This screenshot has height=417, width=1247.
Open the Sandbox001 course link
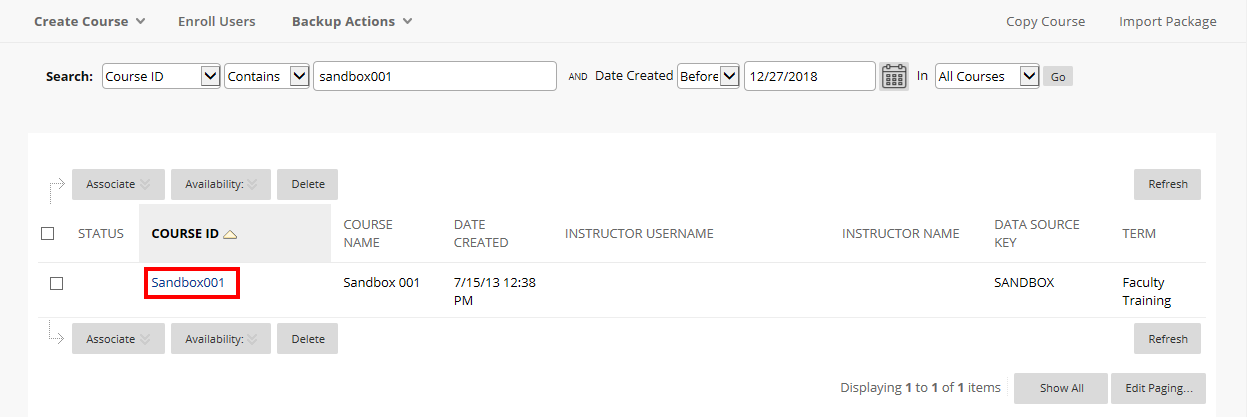coord(188,283)
